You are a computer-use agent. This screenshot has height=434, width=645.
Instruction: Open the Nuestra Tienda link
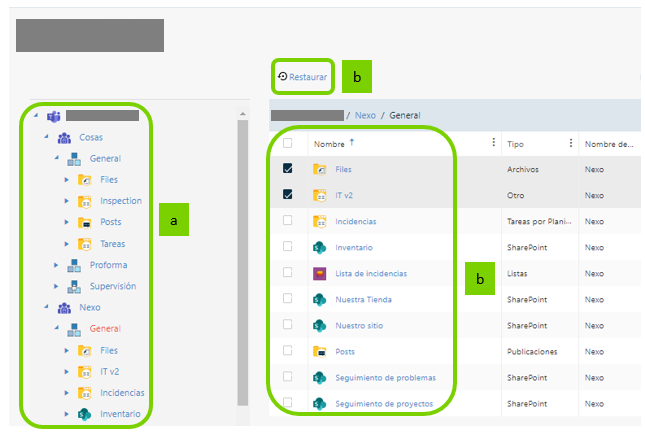pos(364,299)
